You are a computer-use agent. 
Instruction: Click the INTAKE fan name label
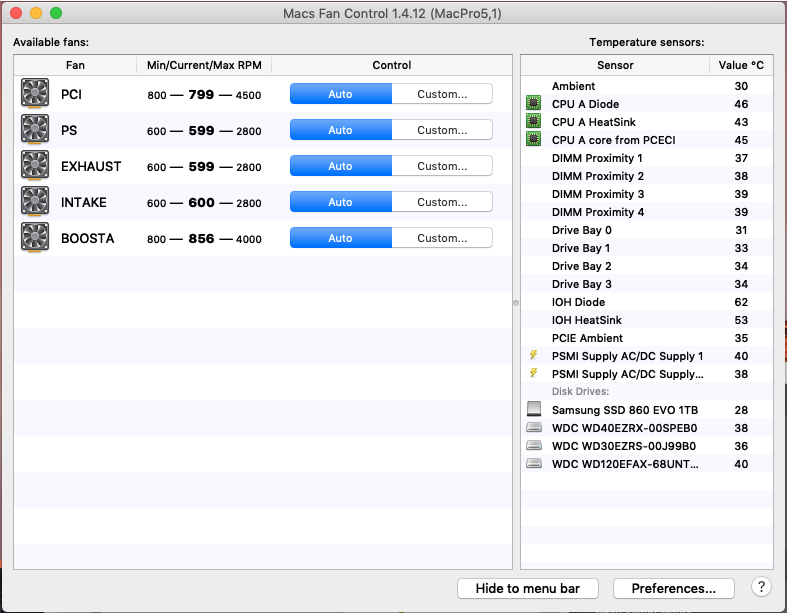[x=83, y=203]
